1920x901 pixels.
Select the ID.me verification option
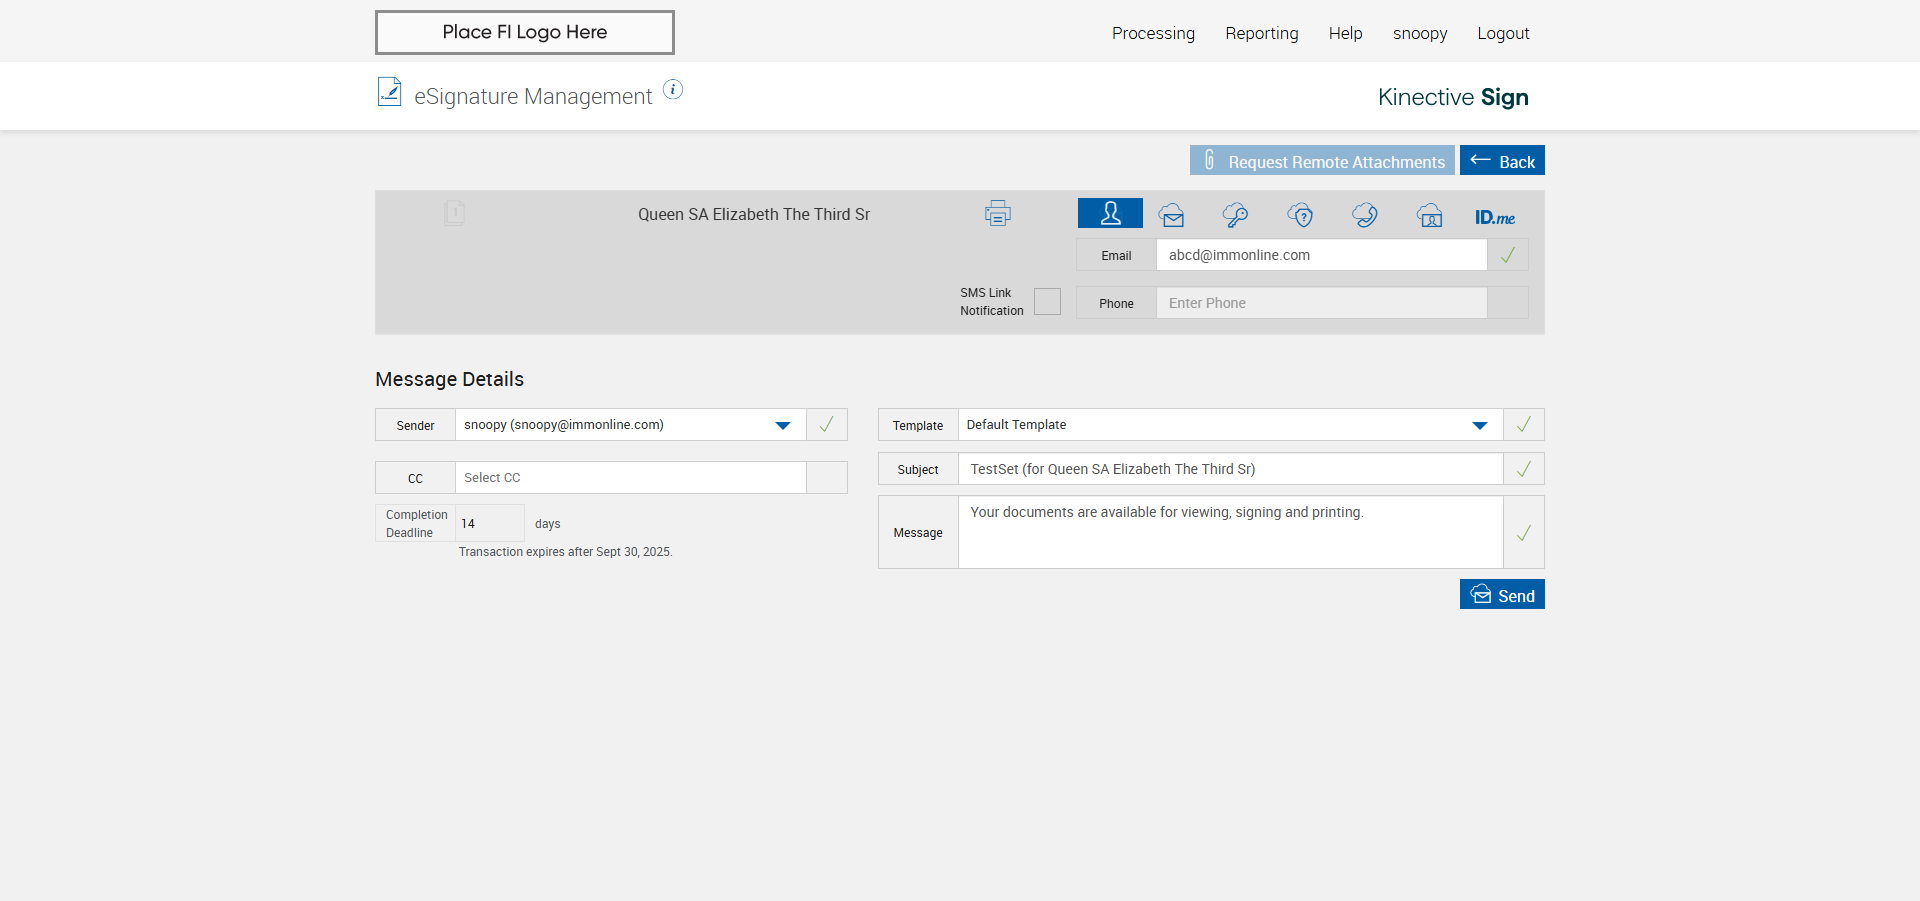[x=1494, y=217]
